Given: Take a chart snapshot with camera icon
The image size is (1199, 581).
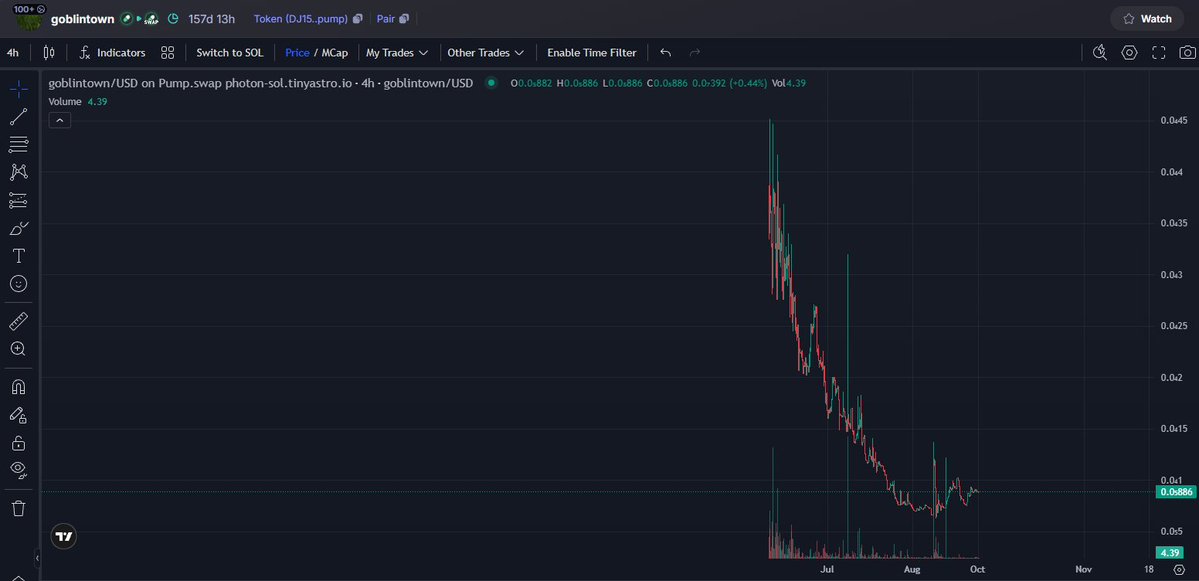Looking at the screenshot, I should 1187,53.
